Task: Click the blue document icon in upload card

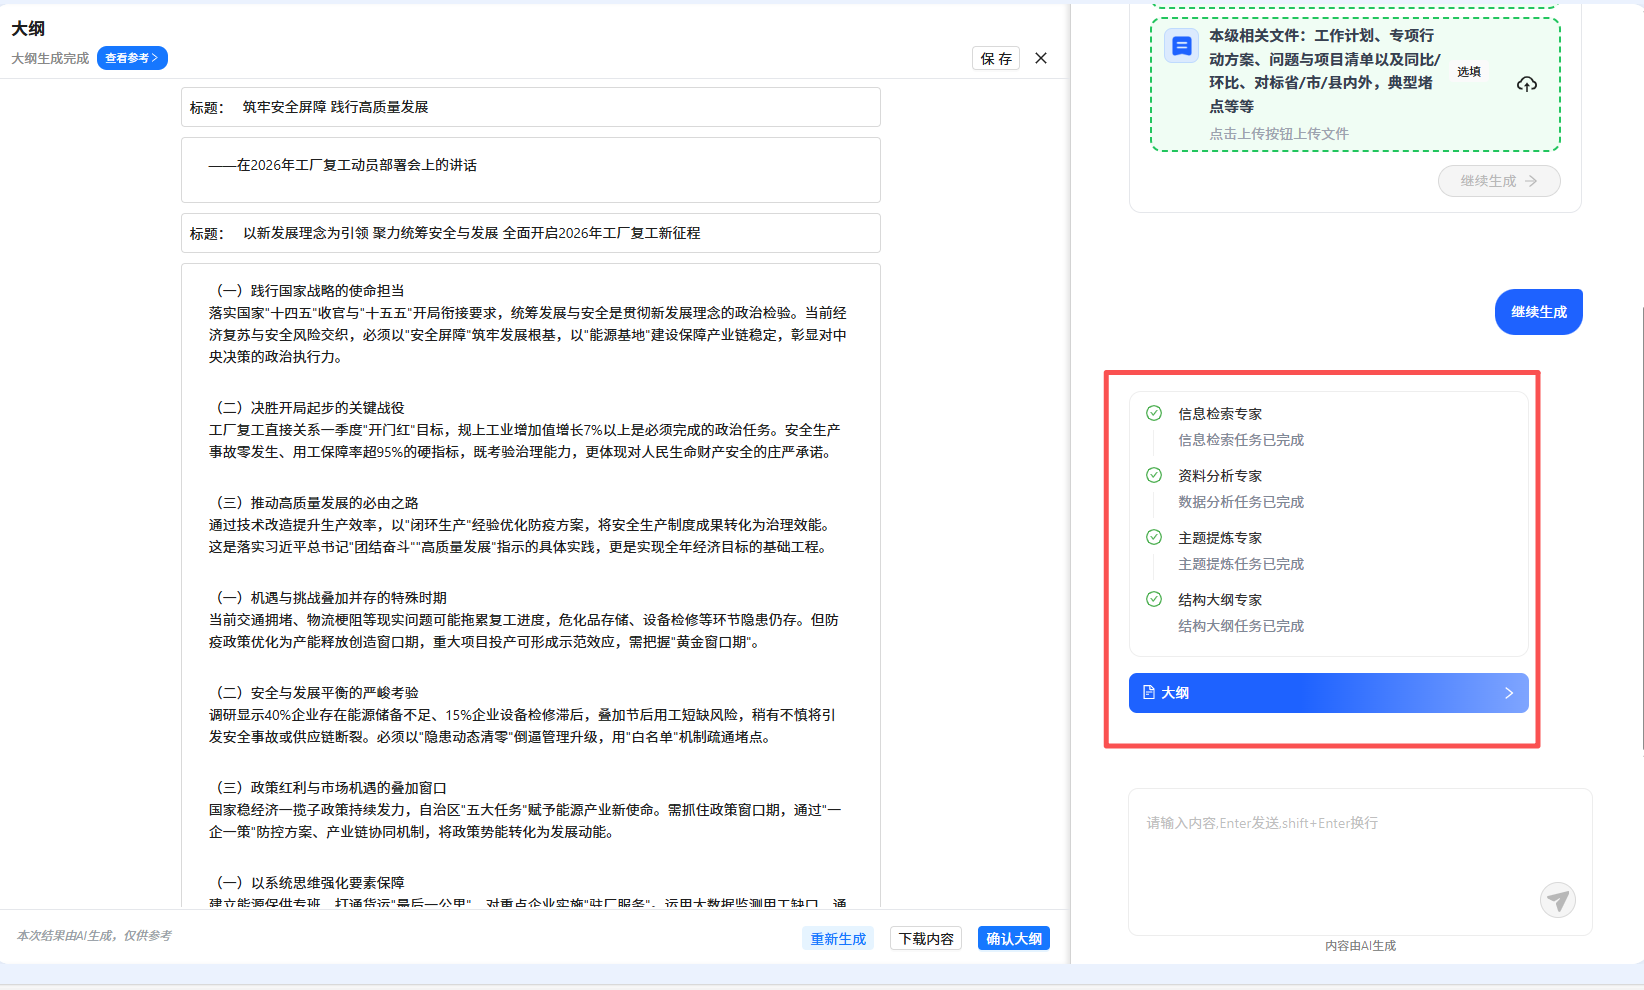Action: [x=1181, y=46]
